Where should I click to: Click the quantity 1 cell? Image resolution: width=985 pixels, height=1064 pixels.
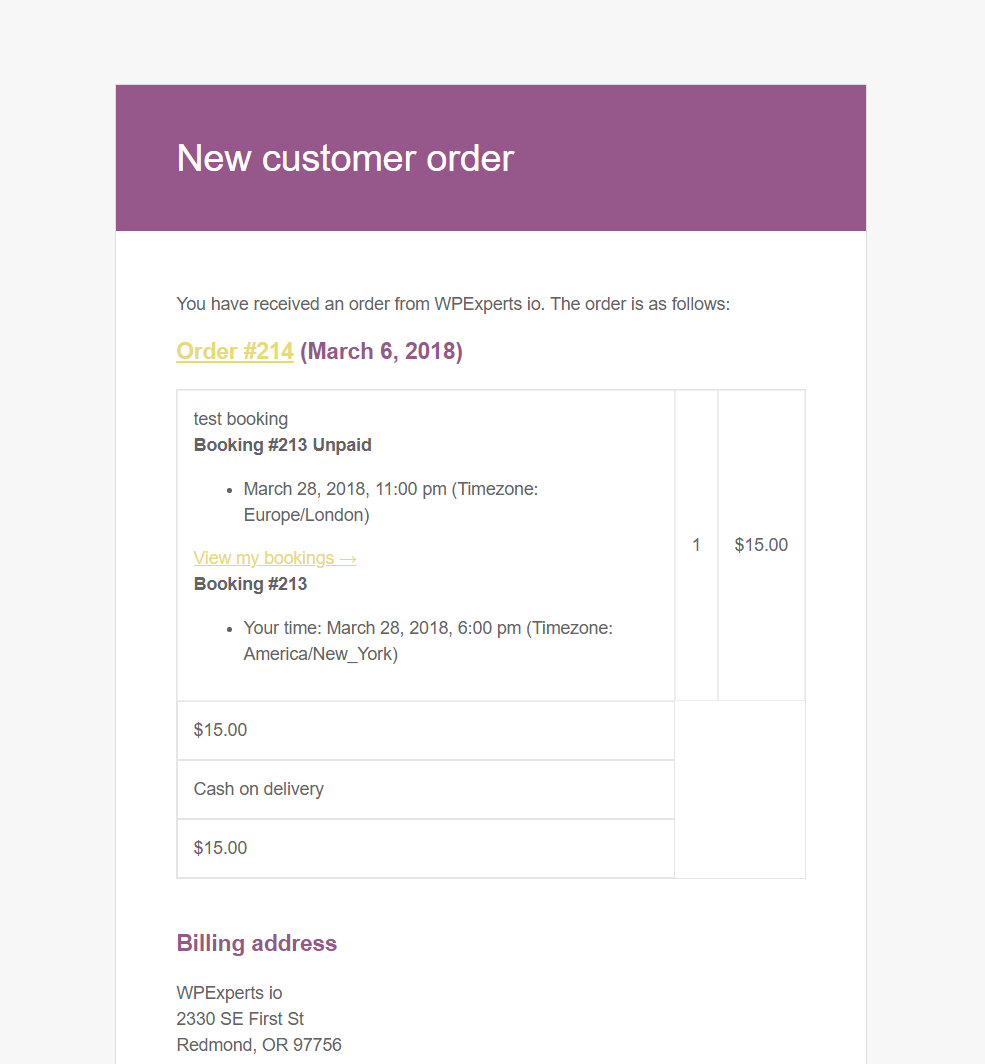[x=696, y=545]
